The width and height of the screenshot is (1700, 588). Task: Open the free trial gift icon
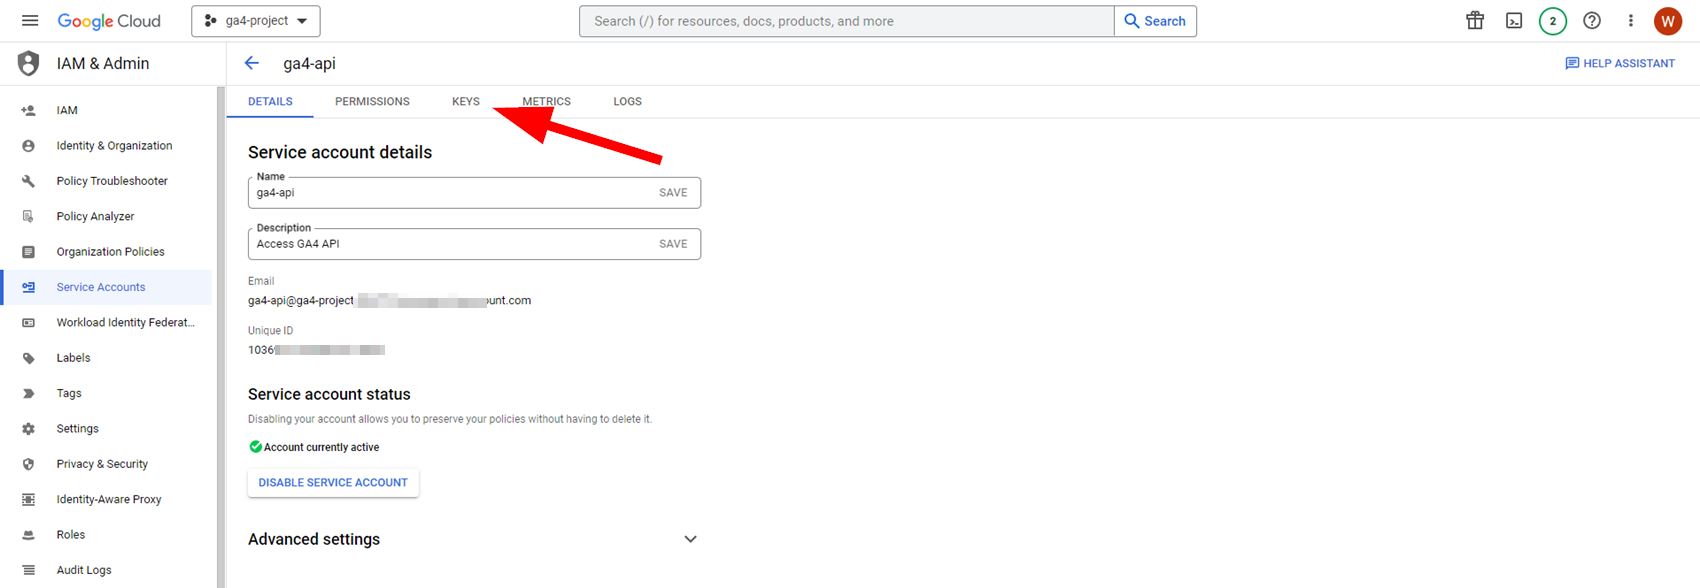pos(1475,21)
